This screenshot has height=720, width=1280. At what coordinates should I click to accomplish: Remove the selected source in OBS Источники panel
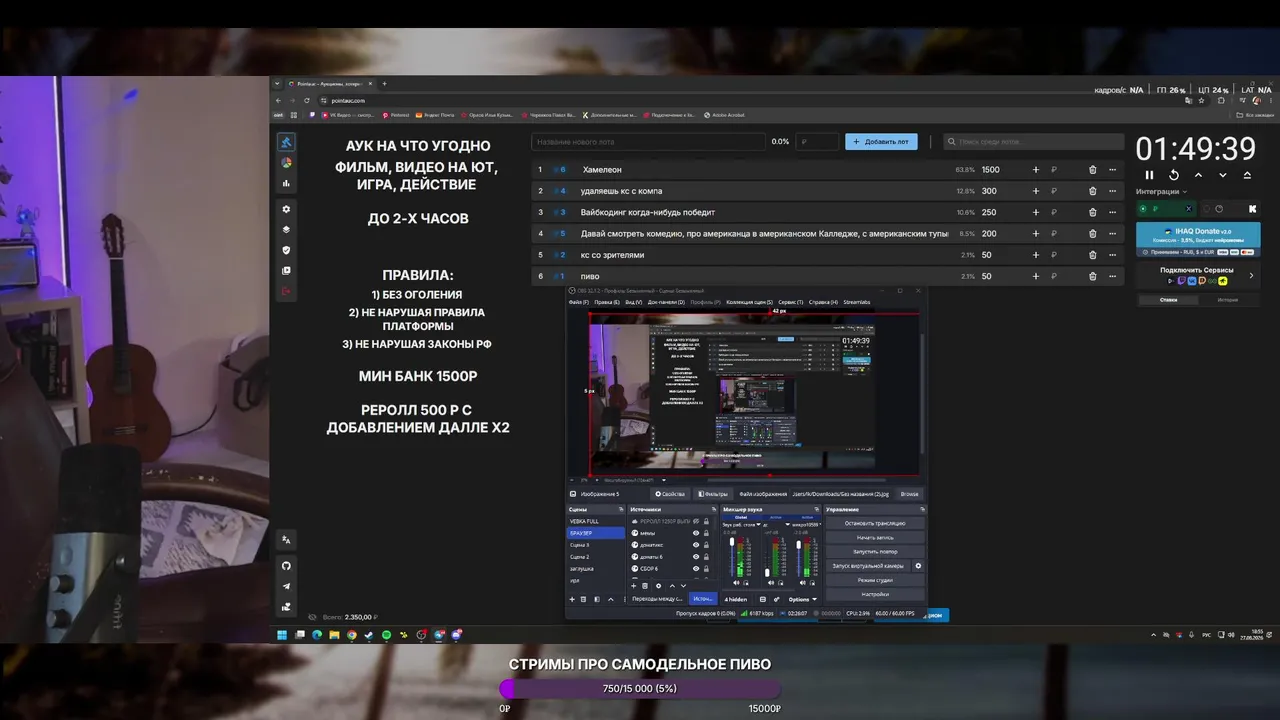click(645, 585)
